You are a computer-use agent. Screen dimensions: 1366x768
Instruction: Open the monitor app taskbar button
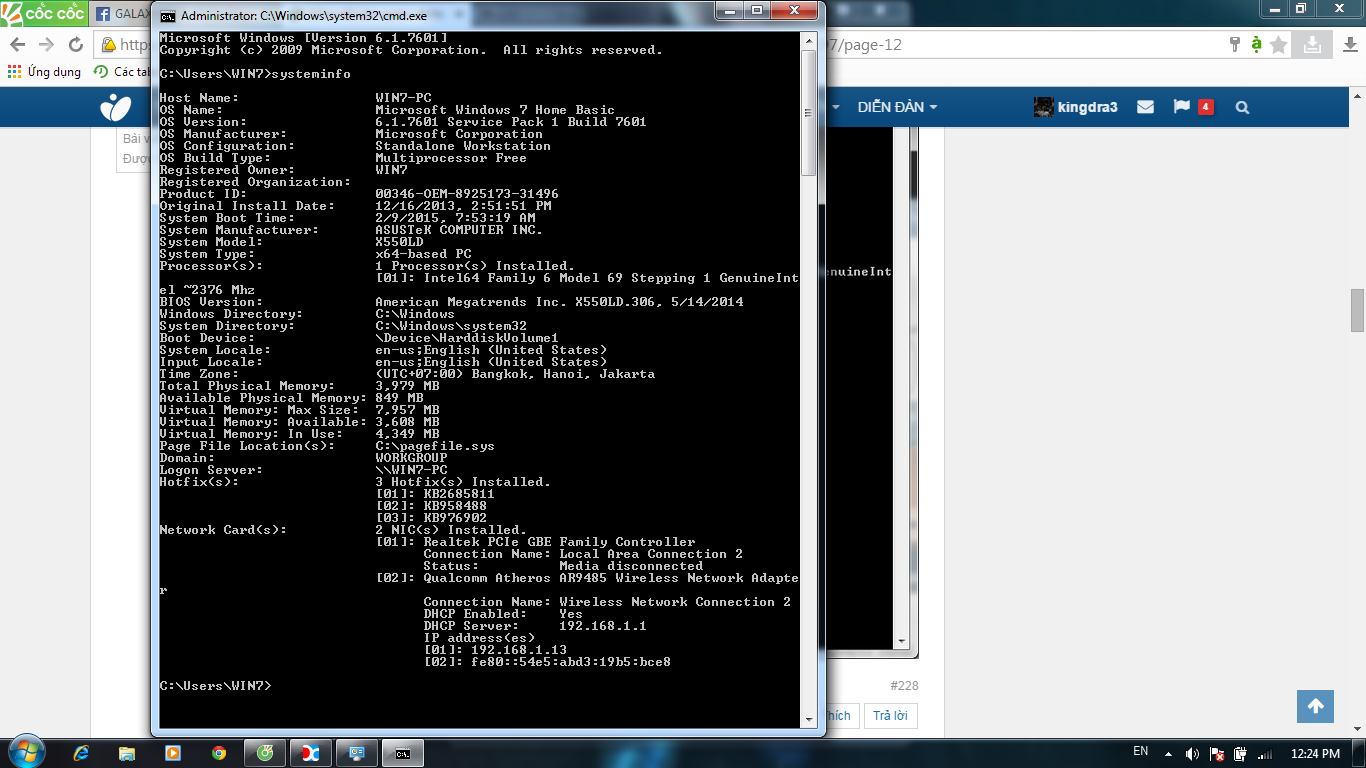point(357,753)
